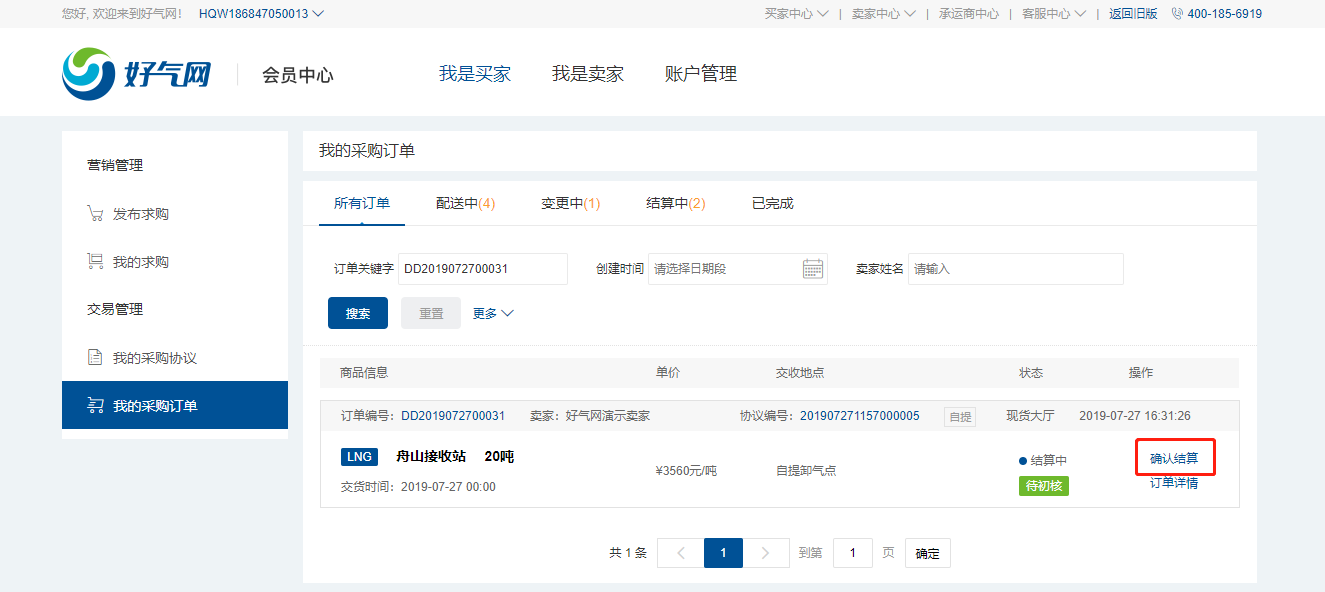Open the calendar icon in 创建时间 field
Screen dimensions: 1325x592
813,269
